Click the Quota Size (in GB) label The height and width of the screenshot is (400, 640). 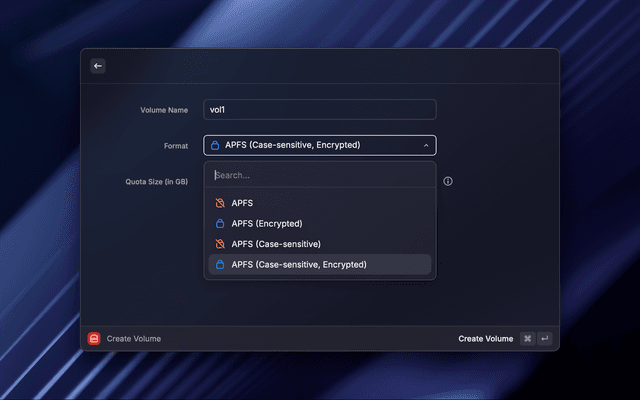click(156, 181)
